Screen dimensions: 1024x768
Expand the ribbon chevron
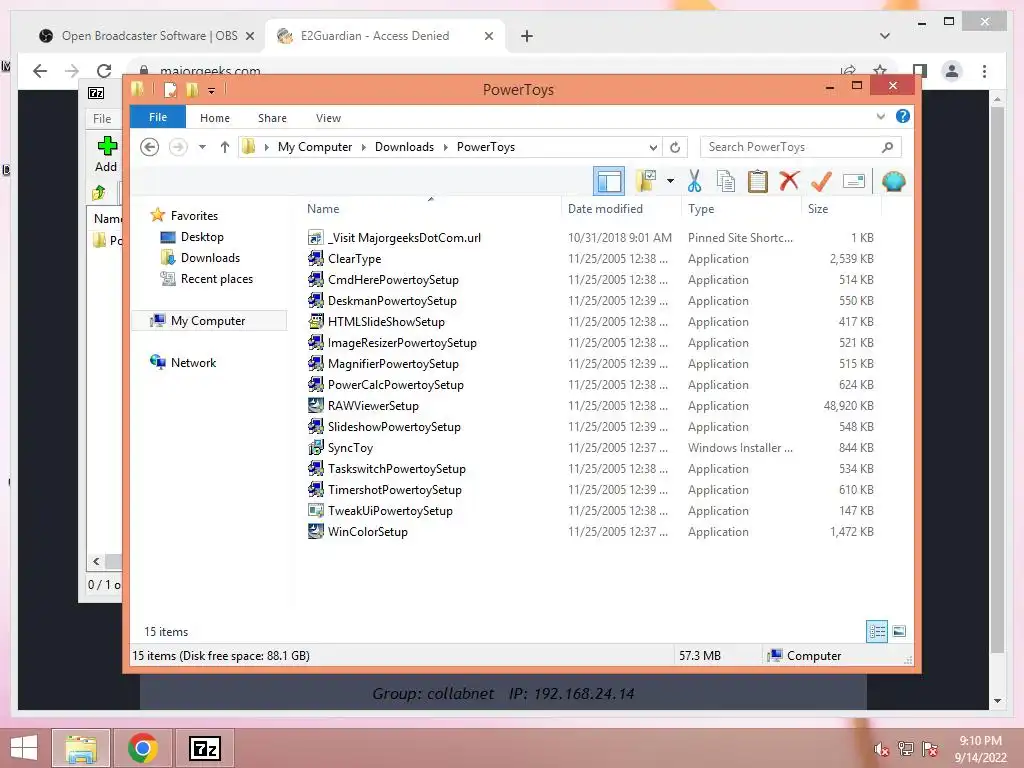tap(880, 116)
